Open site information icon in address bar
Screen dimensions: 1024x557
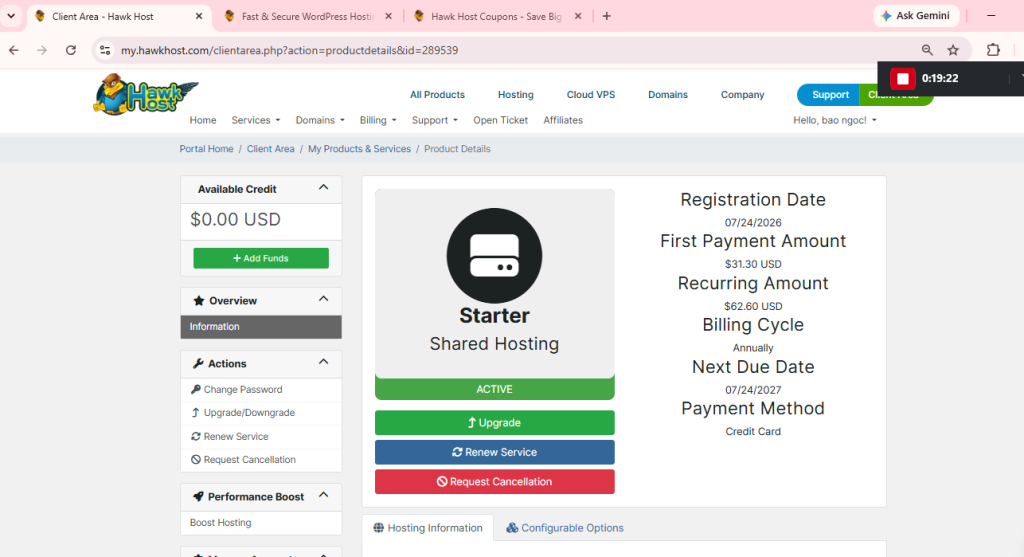(x=105, y=50)
